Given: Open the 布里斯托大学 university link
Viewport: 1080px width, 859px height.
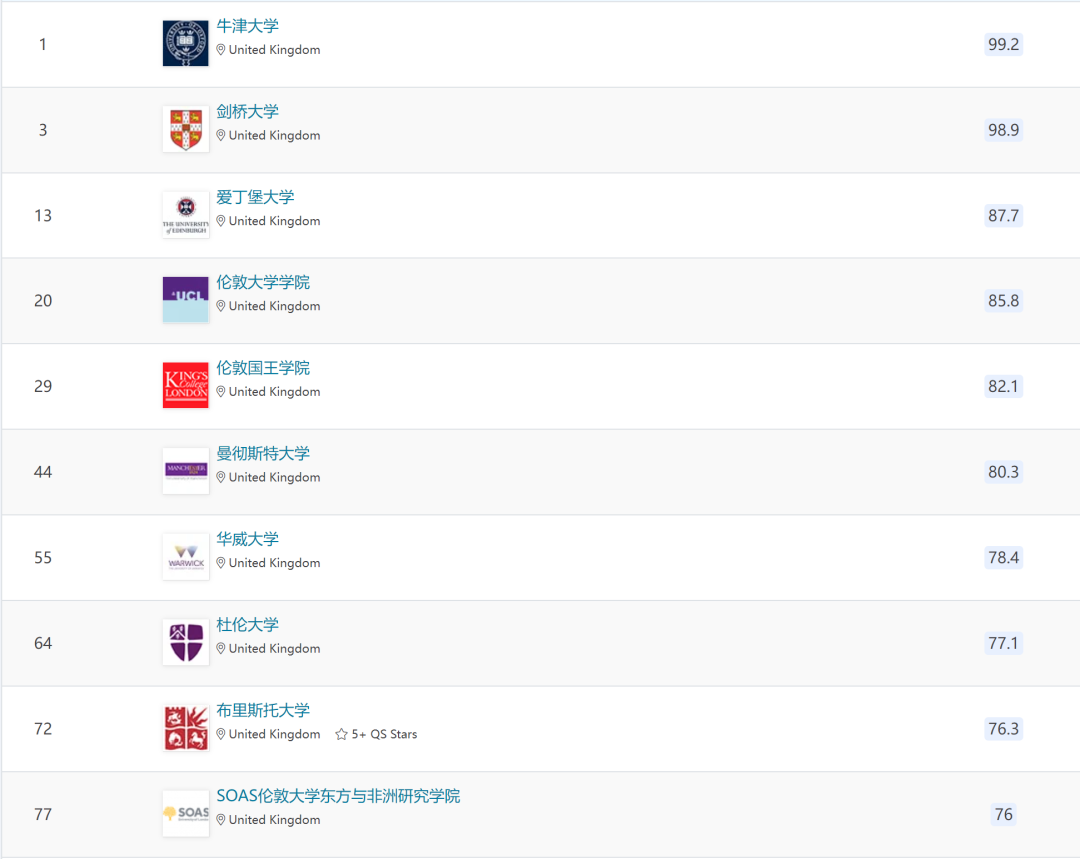Looking at the screenshot, I should [x=263, y=710].
